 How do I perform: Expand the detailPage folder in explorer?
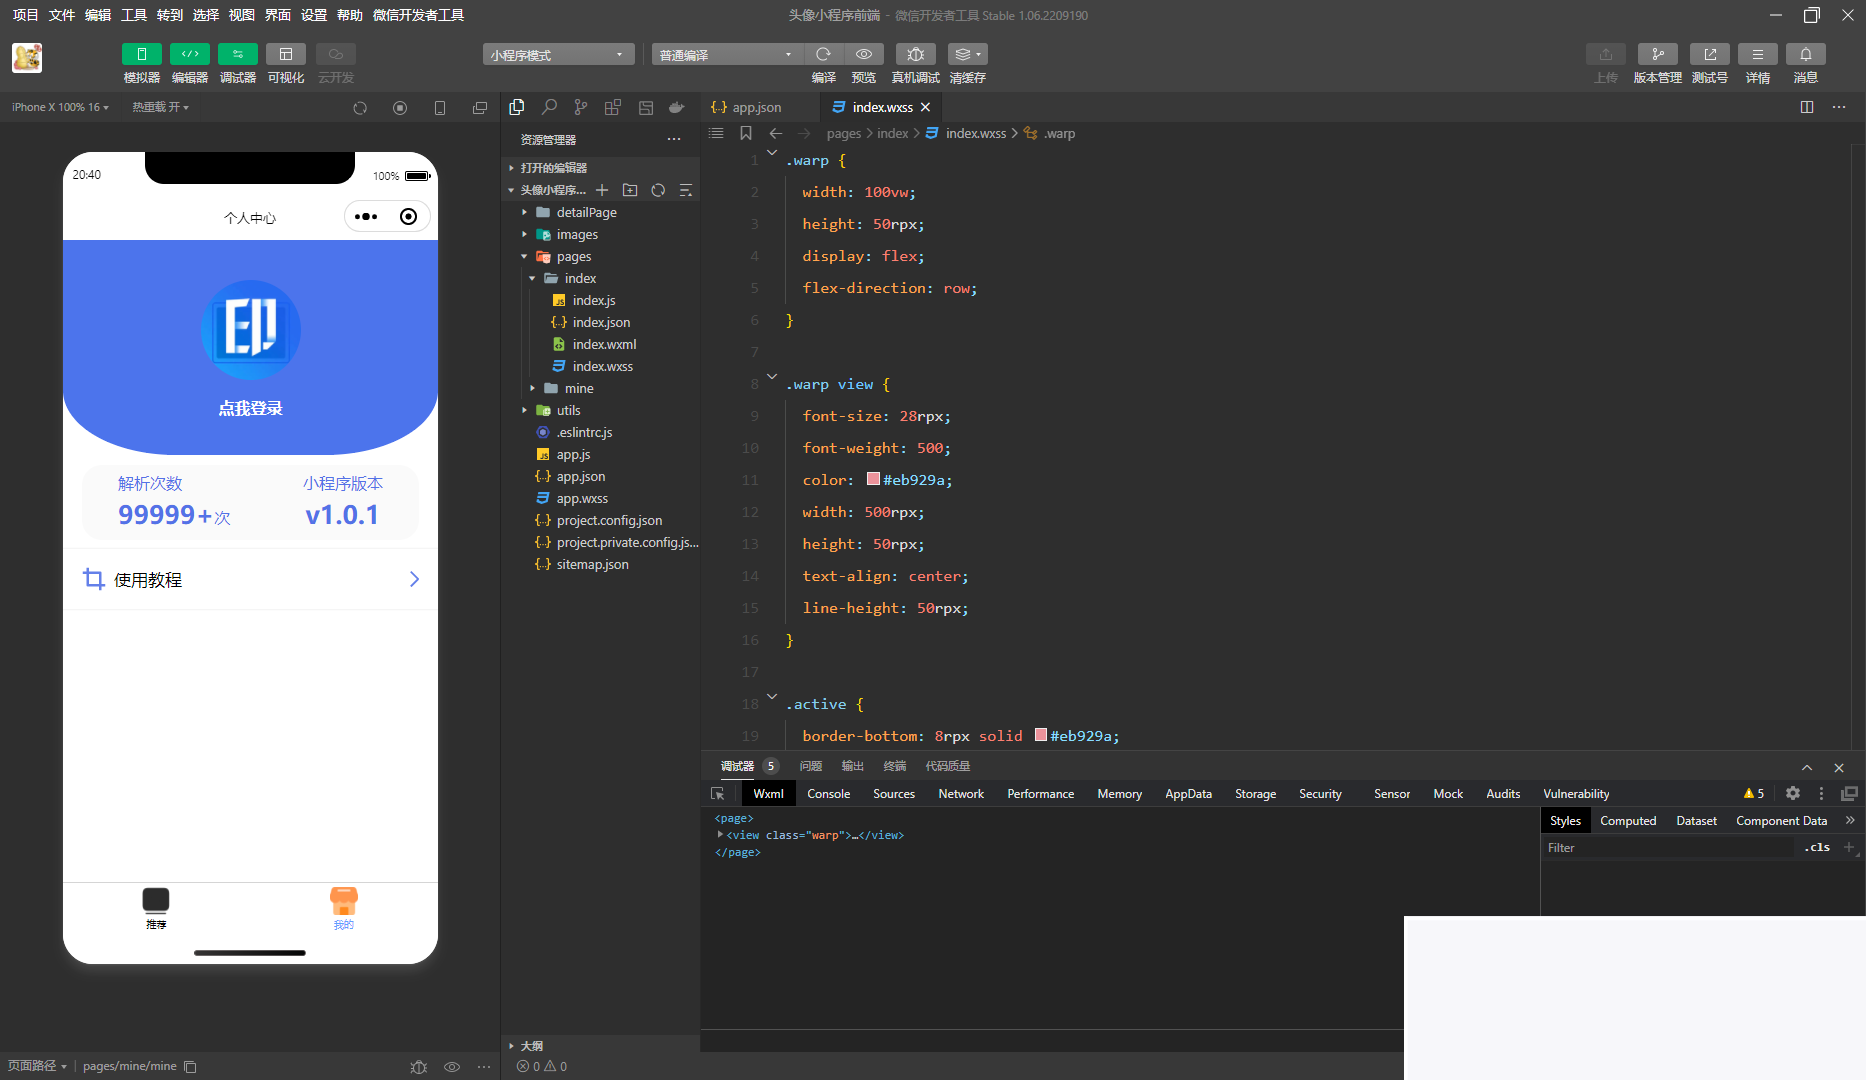coord(586,212)
